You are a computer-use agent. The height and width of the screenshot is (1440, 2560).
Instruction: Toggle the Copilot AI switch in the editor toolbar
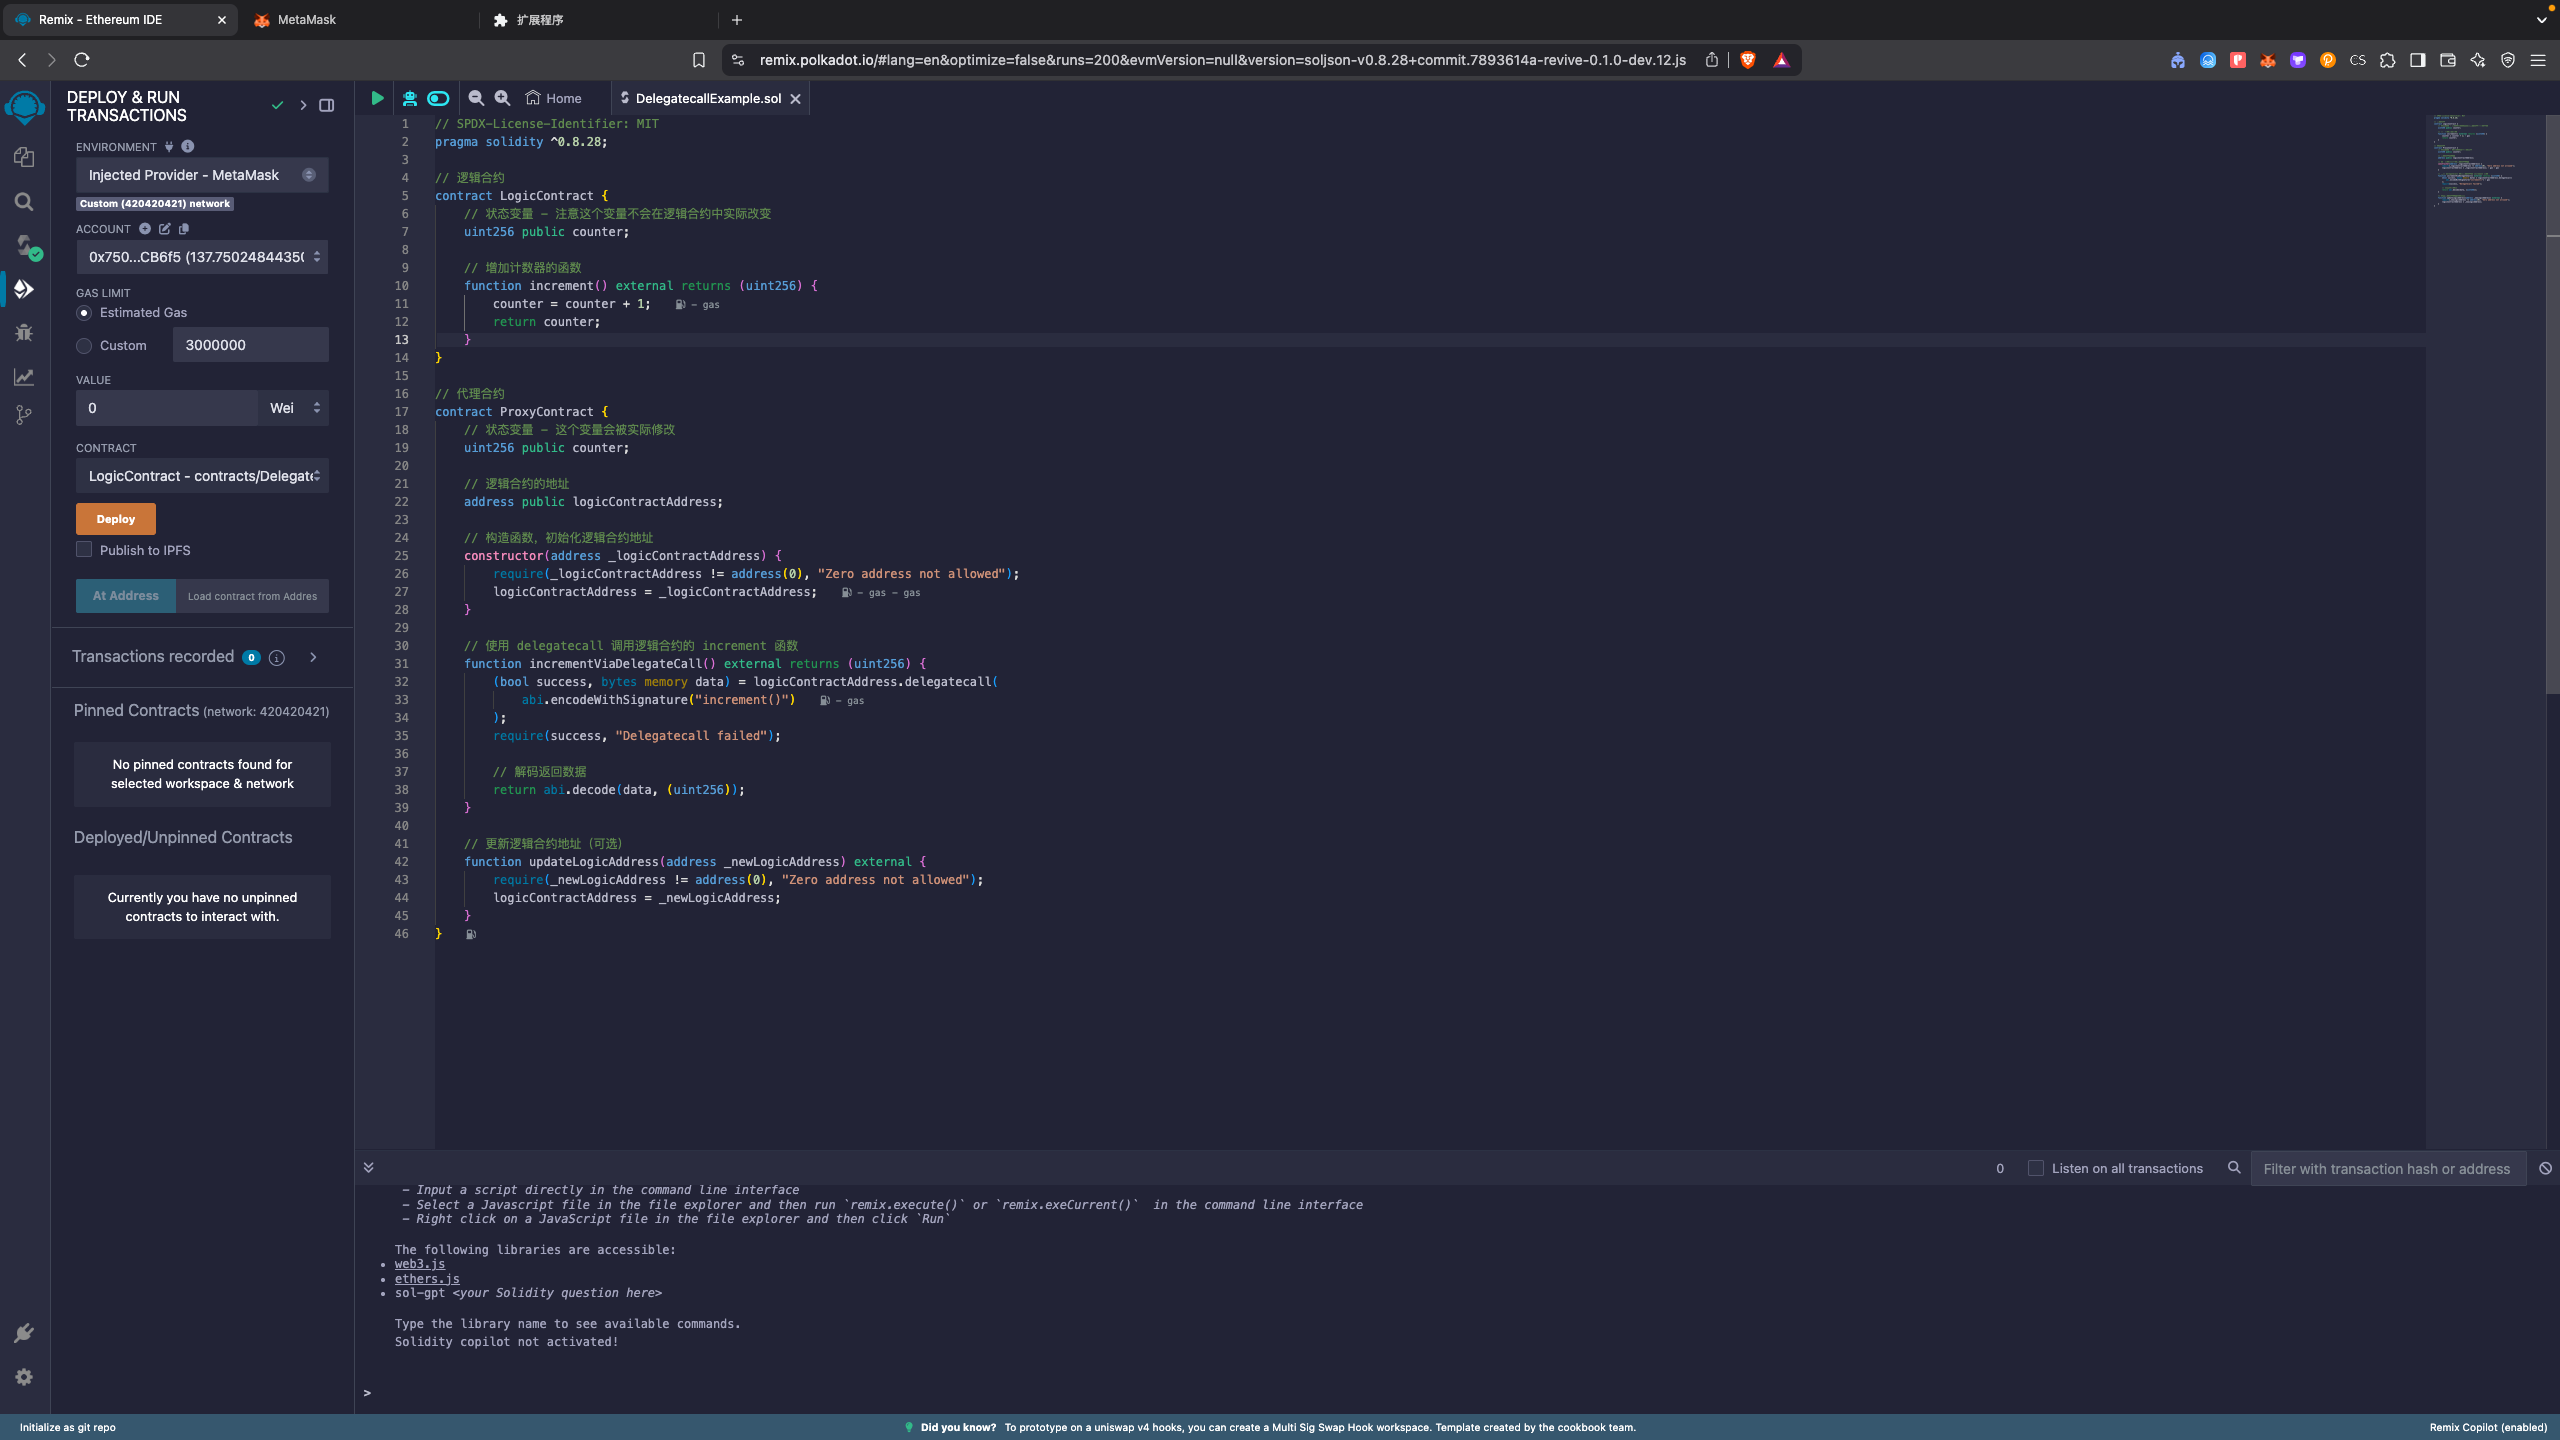[438, 98]
